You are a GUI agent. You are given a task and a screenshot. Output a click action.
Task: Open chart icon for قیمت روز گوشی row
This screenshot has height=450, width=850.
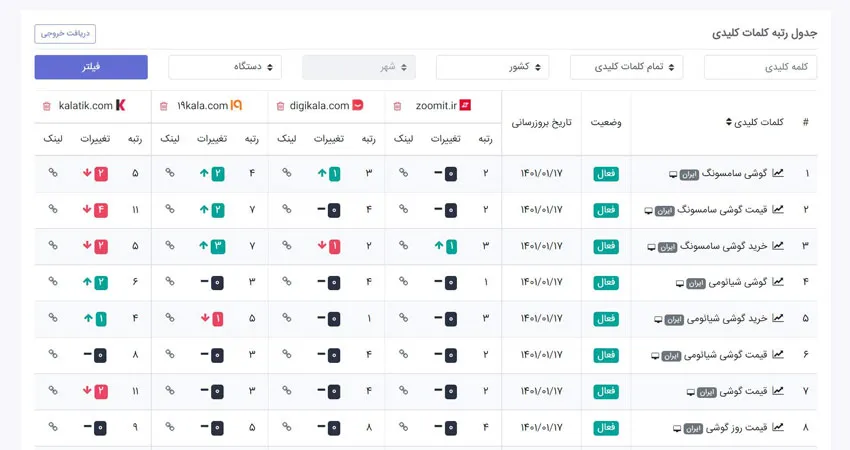(x=778, y=427)
